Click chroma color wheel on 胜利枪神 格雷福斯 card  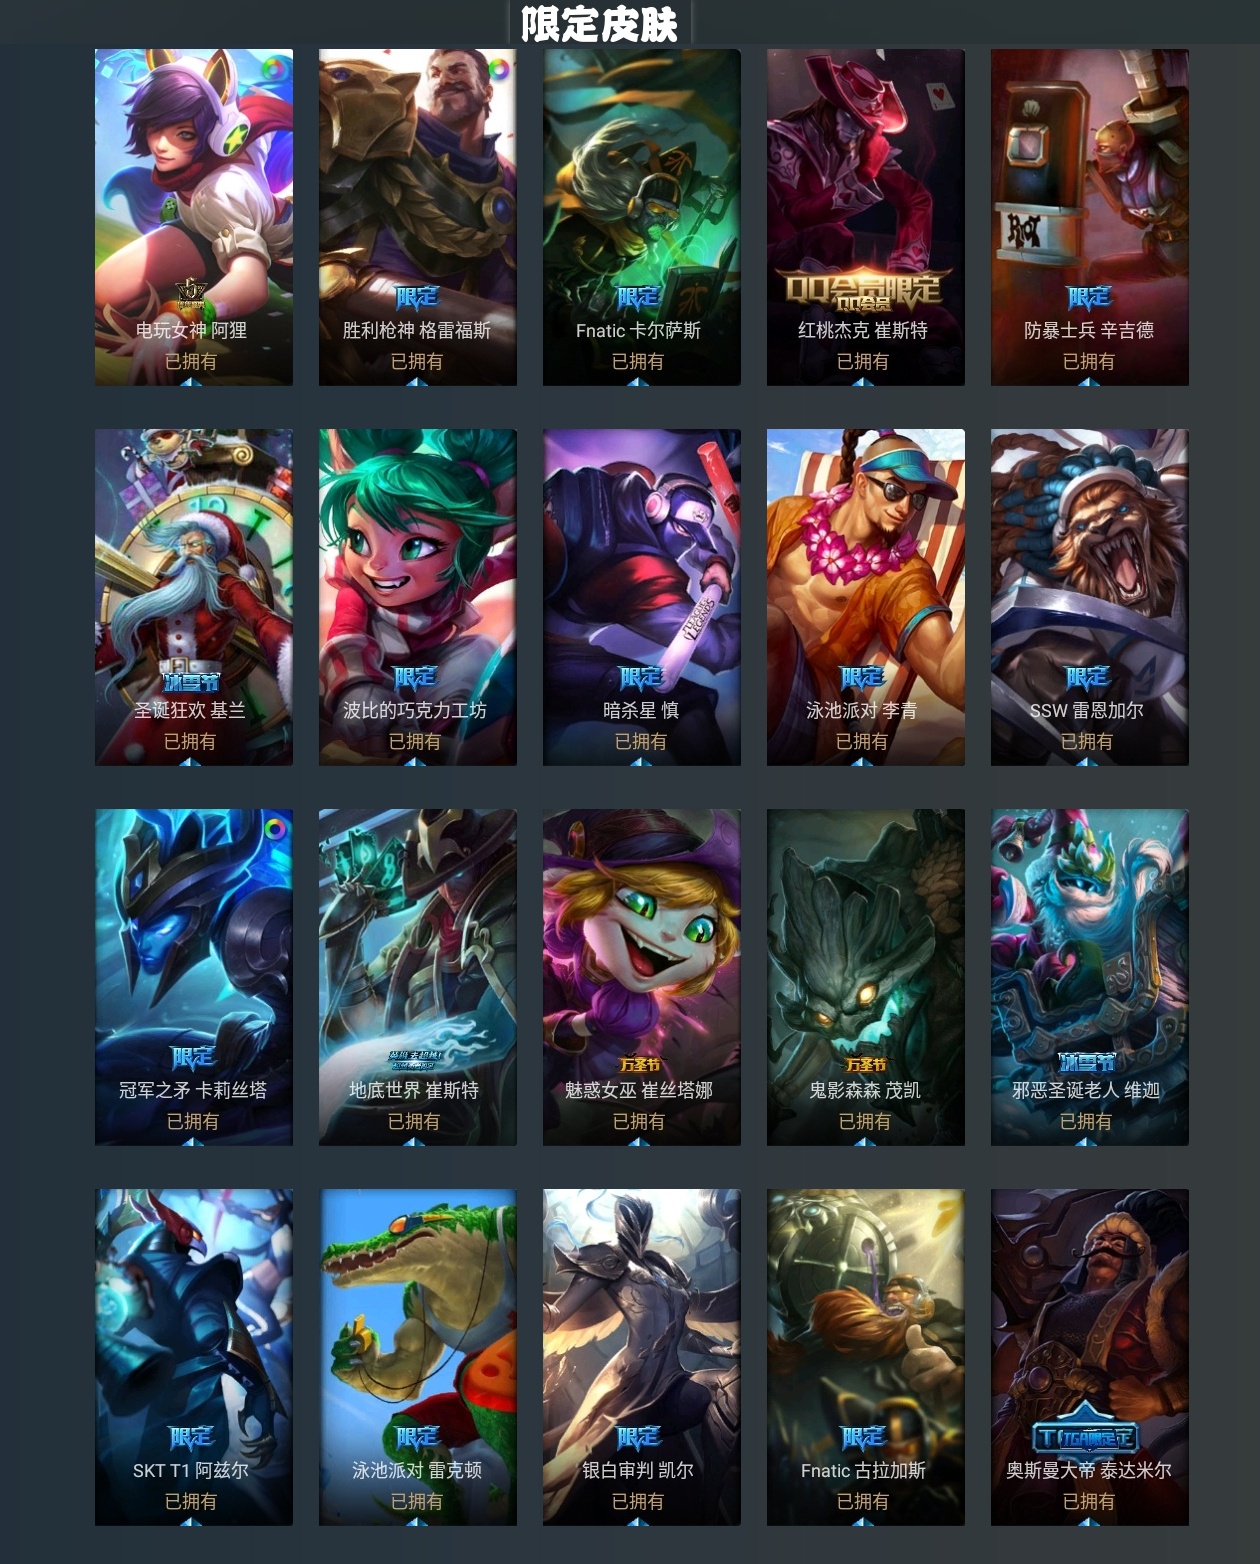(498, 70)
